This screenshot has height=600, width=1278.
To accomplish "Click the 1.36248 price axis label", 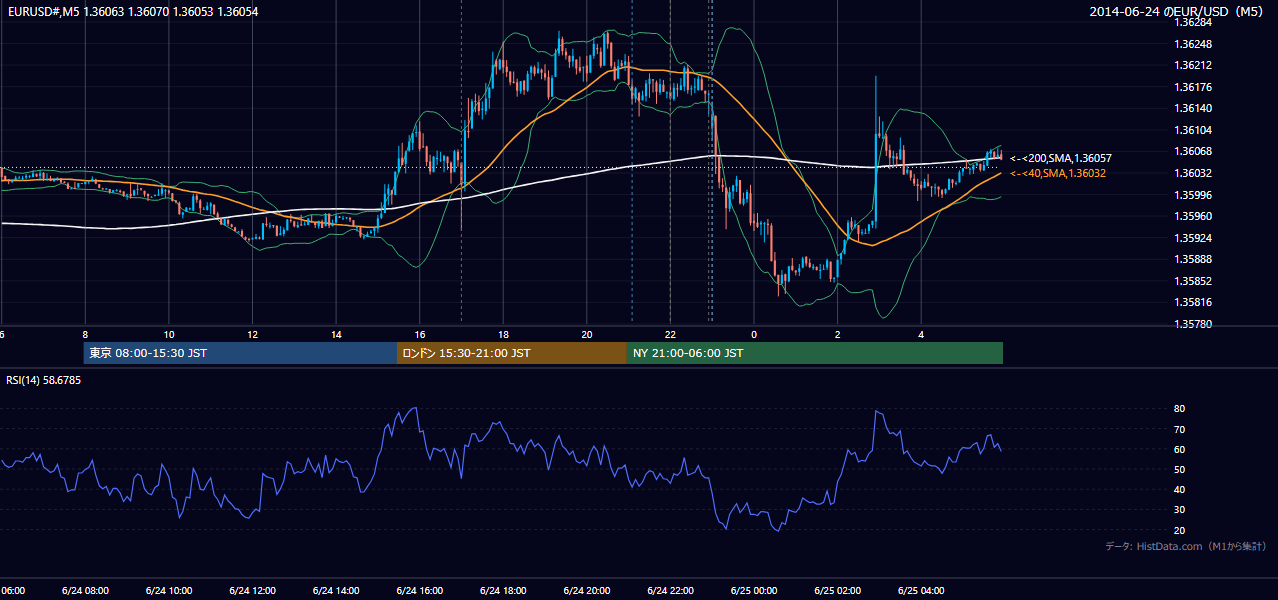I will tap(1193, 44).
